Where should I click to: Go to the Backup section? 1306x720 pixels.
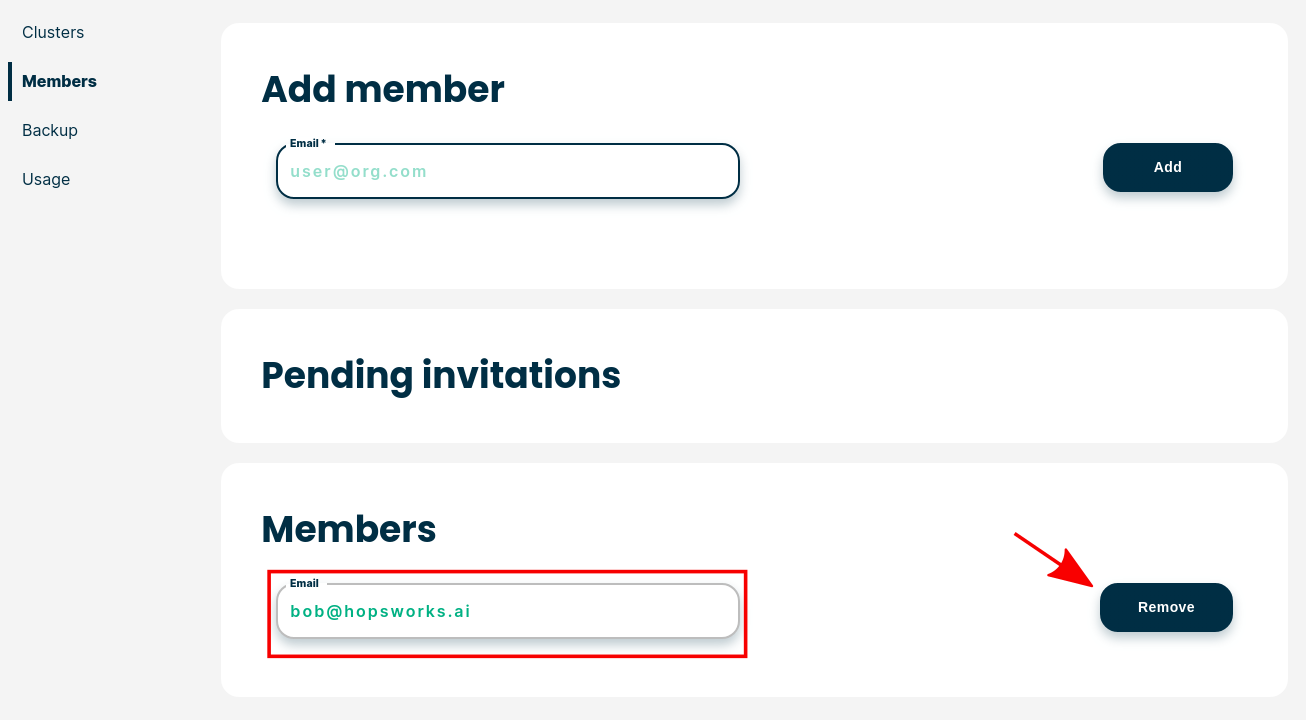(x=50, y=130)
